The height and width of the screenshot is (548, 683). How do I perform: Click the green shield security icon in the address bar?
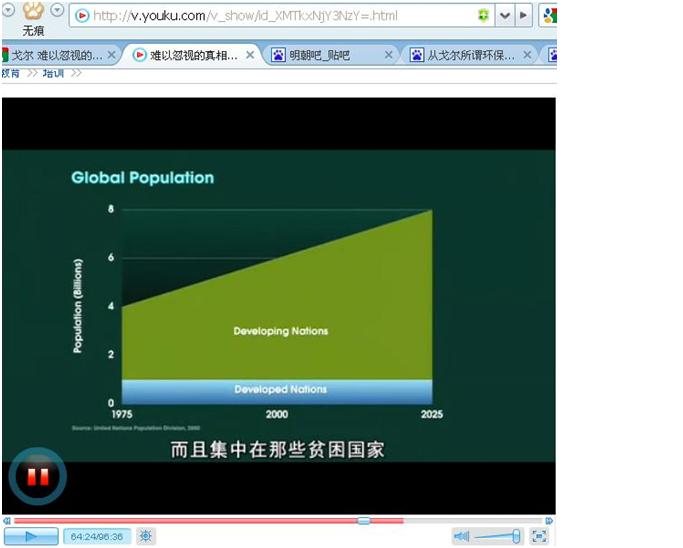click(483, 16)
